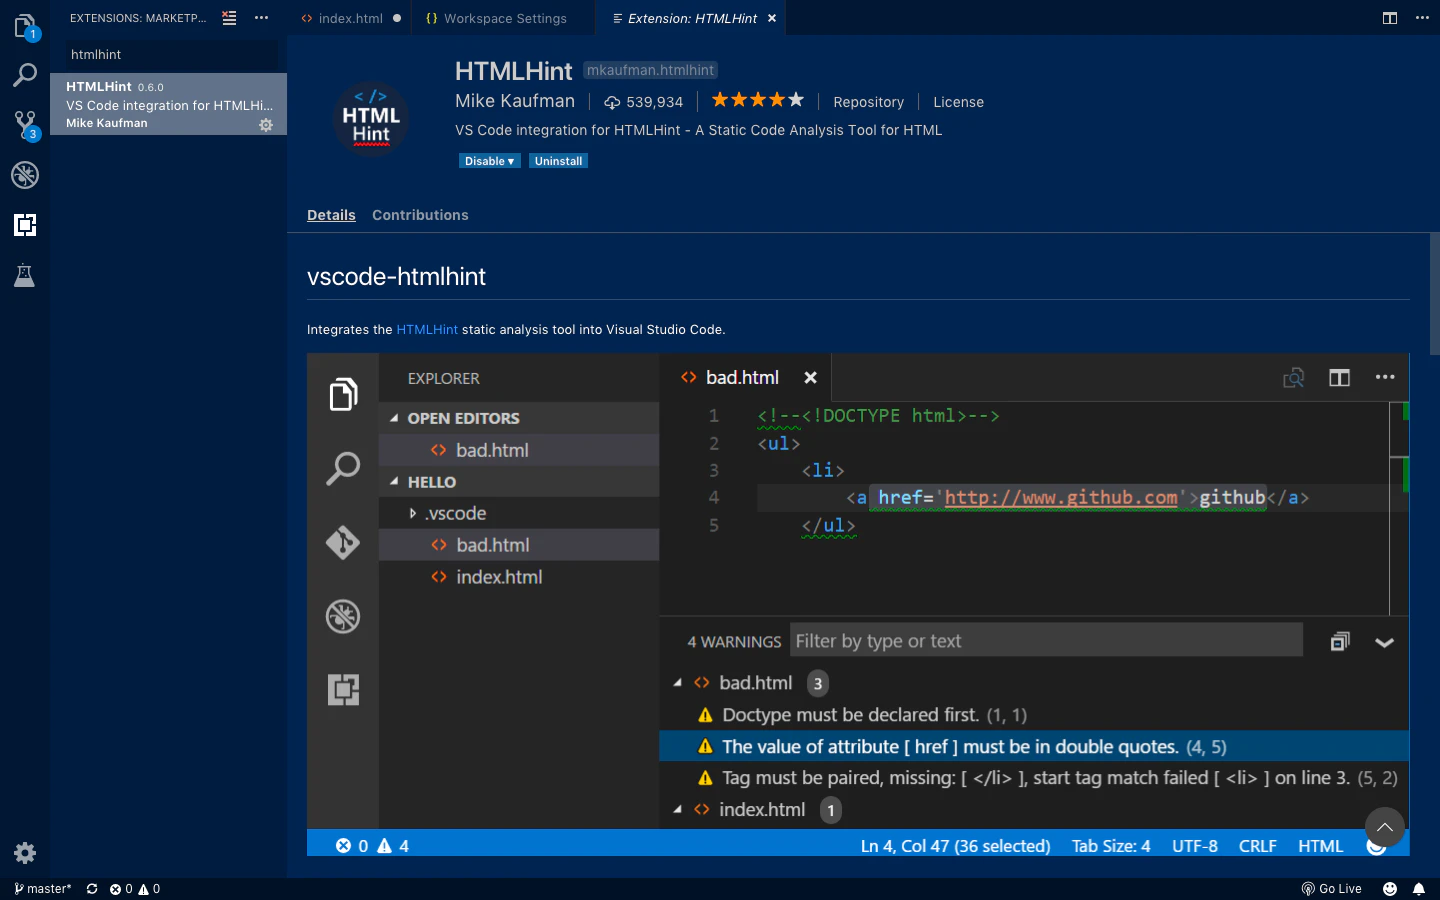Follow the HTMLHint link in README description
Viewport: 1440px width, 900px height.
click(x=427, y=330)
